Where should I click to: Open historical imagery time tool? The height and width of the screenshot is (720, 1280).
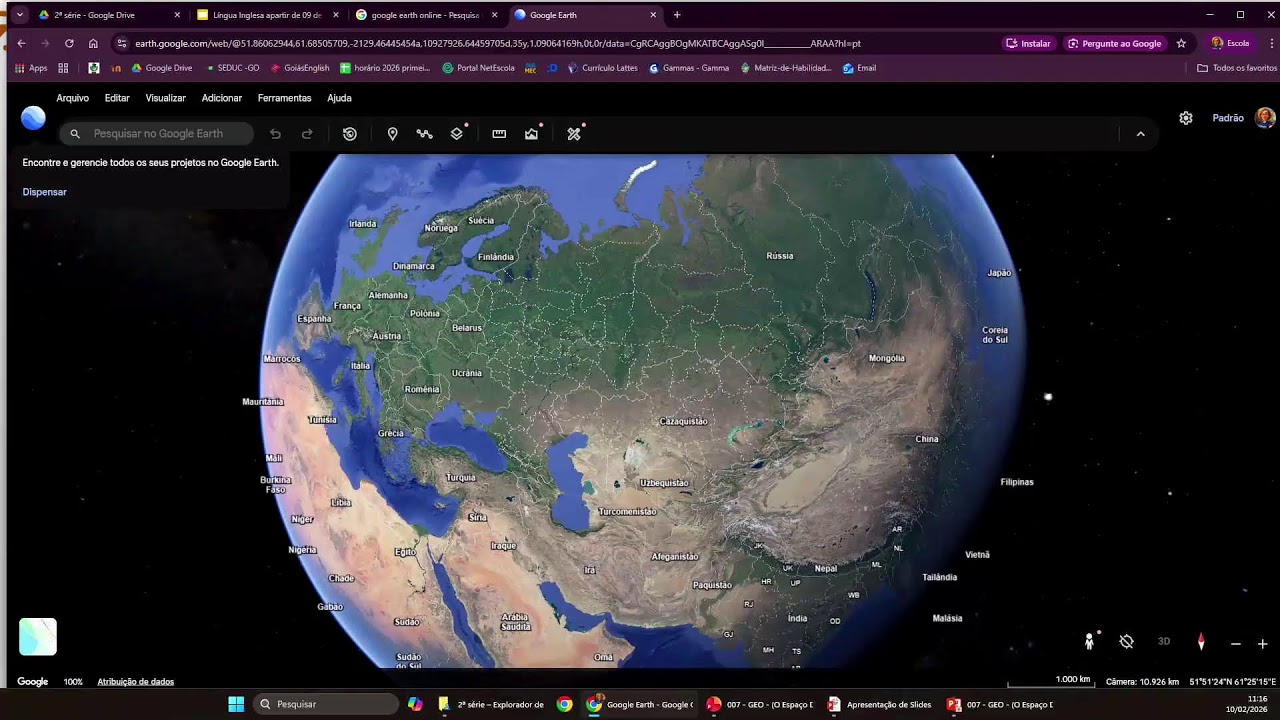(350, 134)
